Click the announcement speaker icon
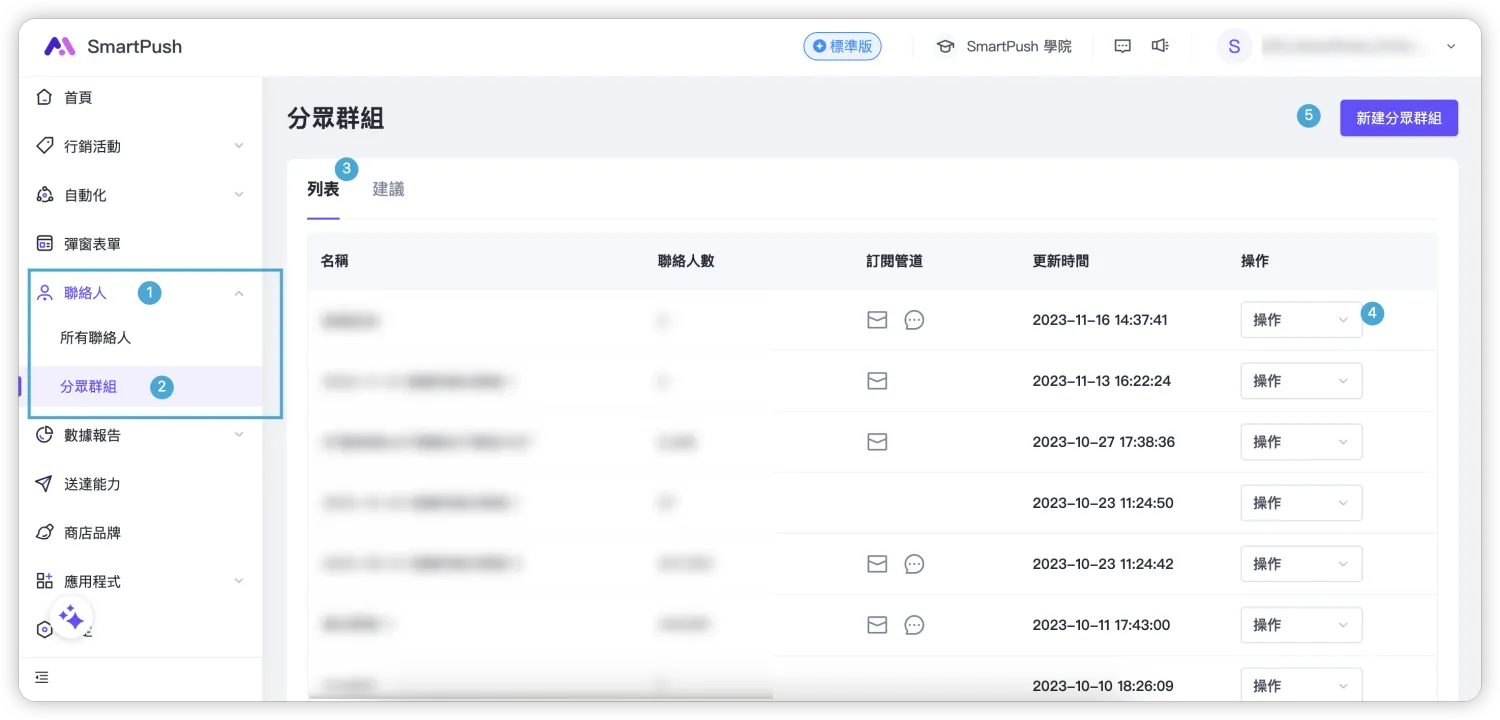The width and height of the screenshot is (1500, 720). pyautogui.click(x=1159, y=47)
